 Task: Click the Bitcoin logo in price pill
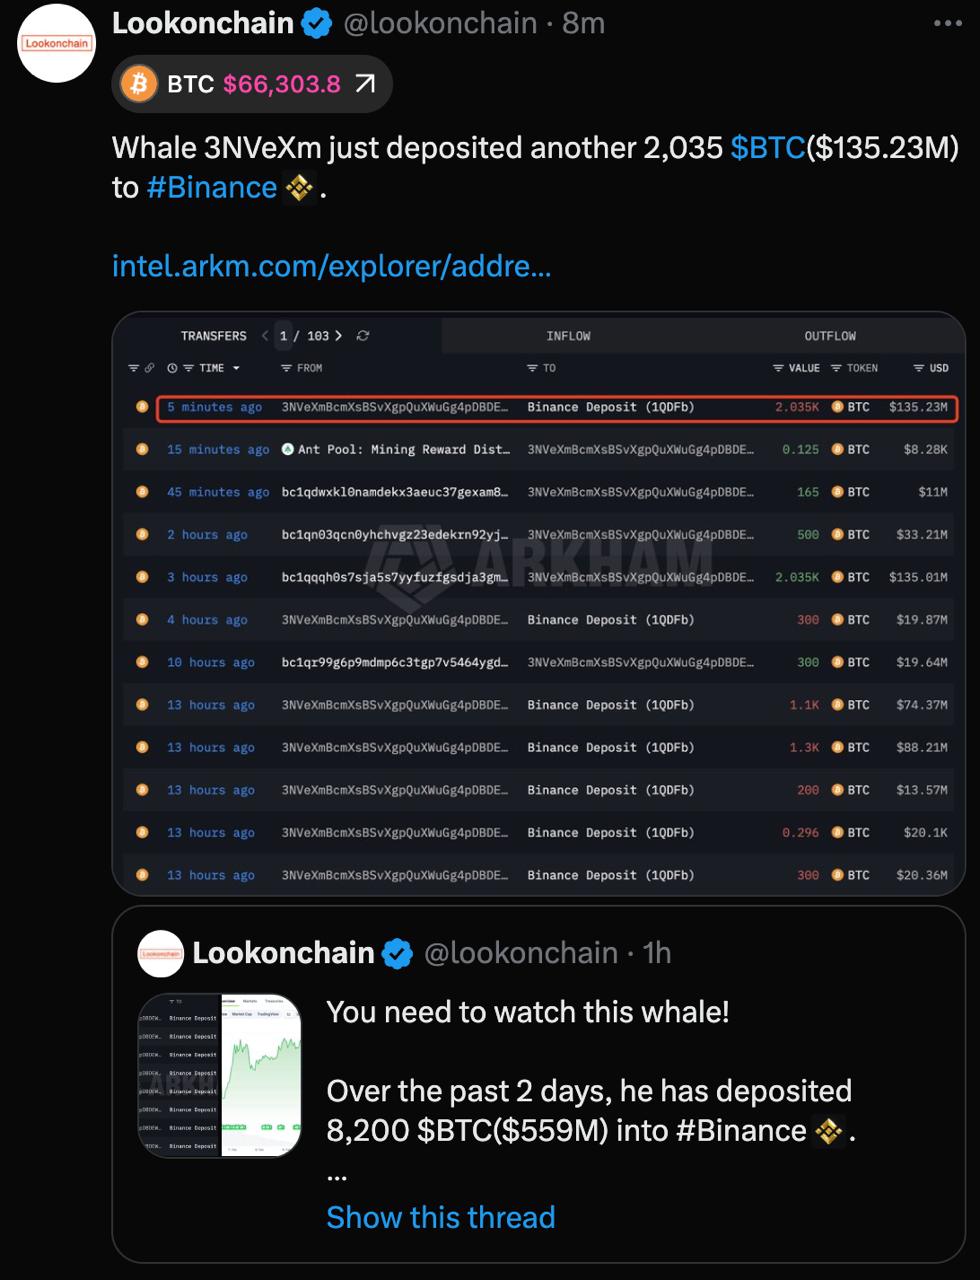139,84
